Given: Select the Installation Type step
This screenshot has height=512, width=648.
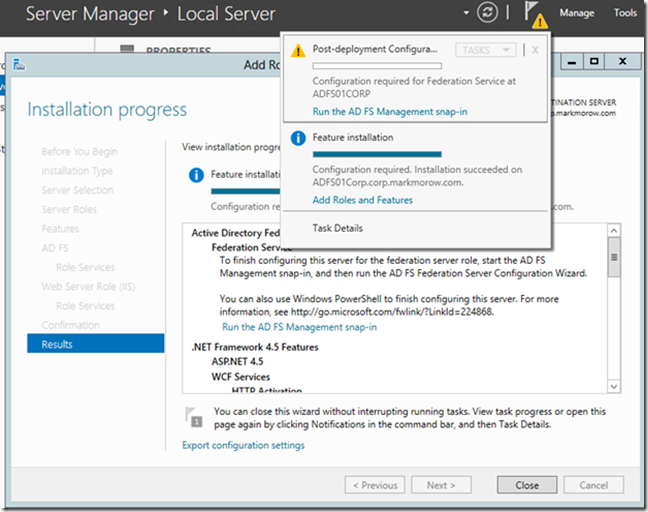Looking at the screenshot, I should [x=77, y=171].
